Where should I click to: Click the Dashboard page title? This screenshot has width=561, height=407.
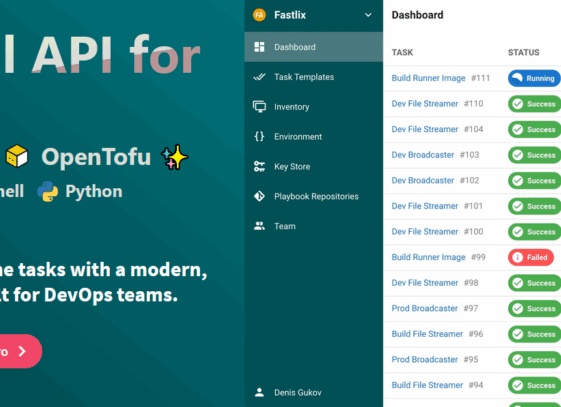[417, 15]
